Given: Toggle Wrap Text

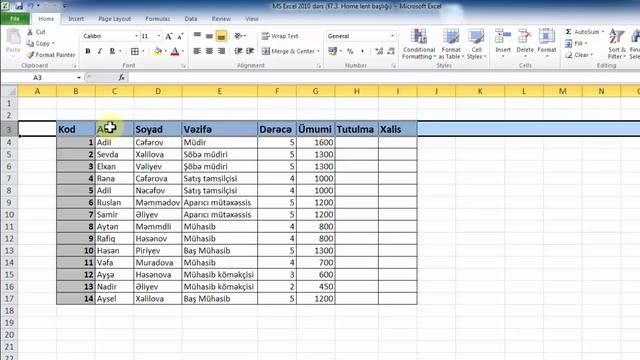Looking at the screenshot, I should 280,36.
